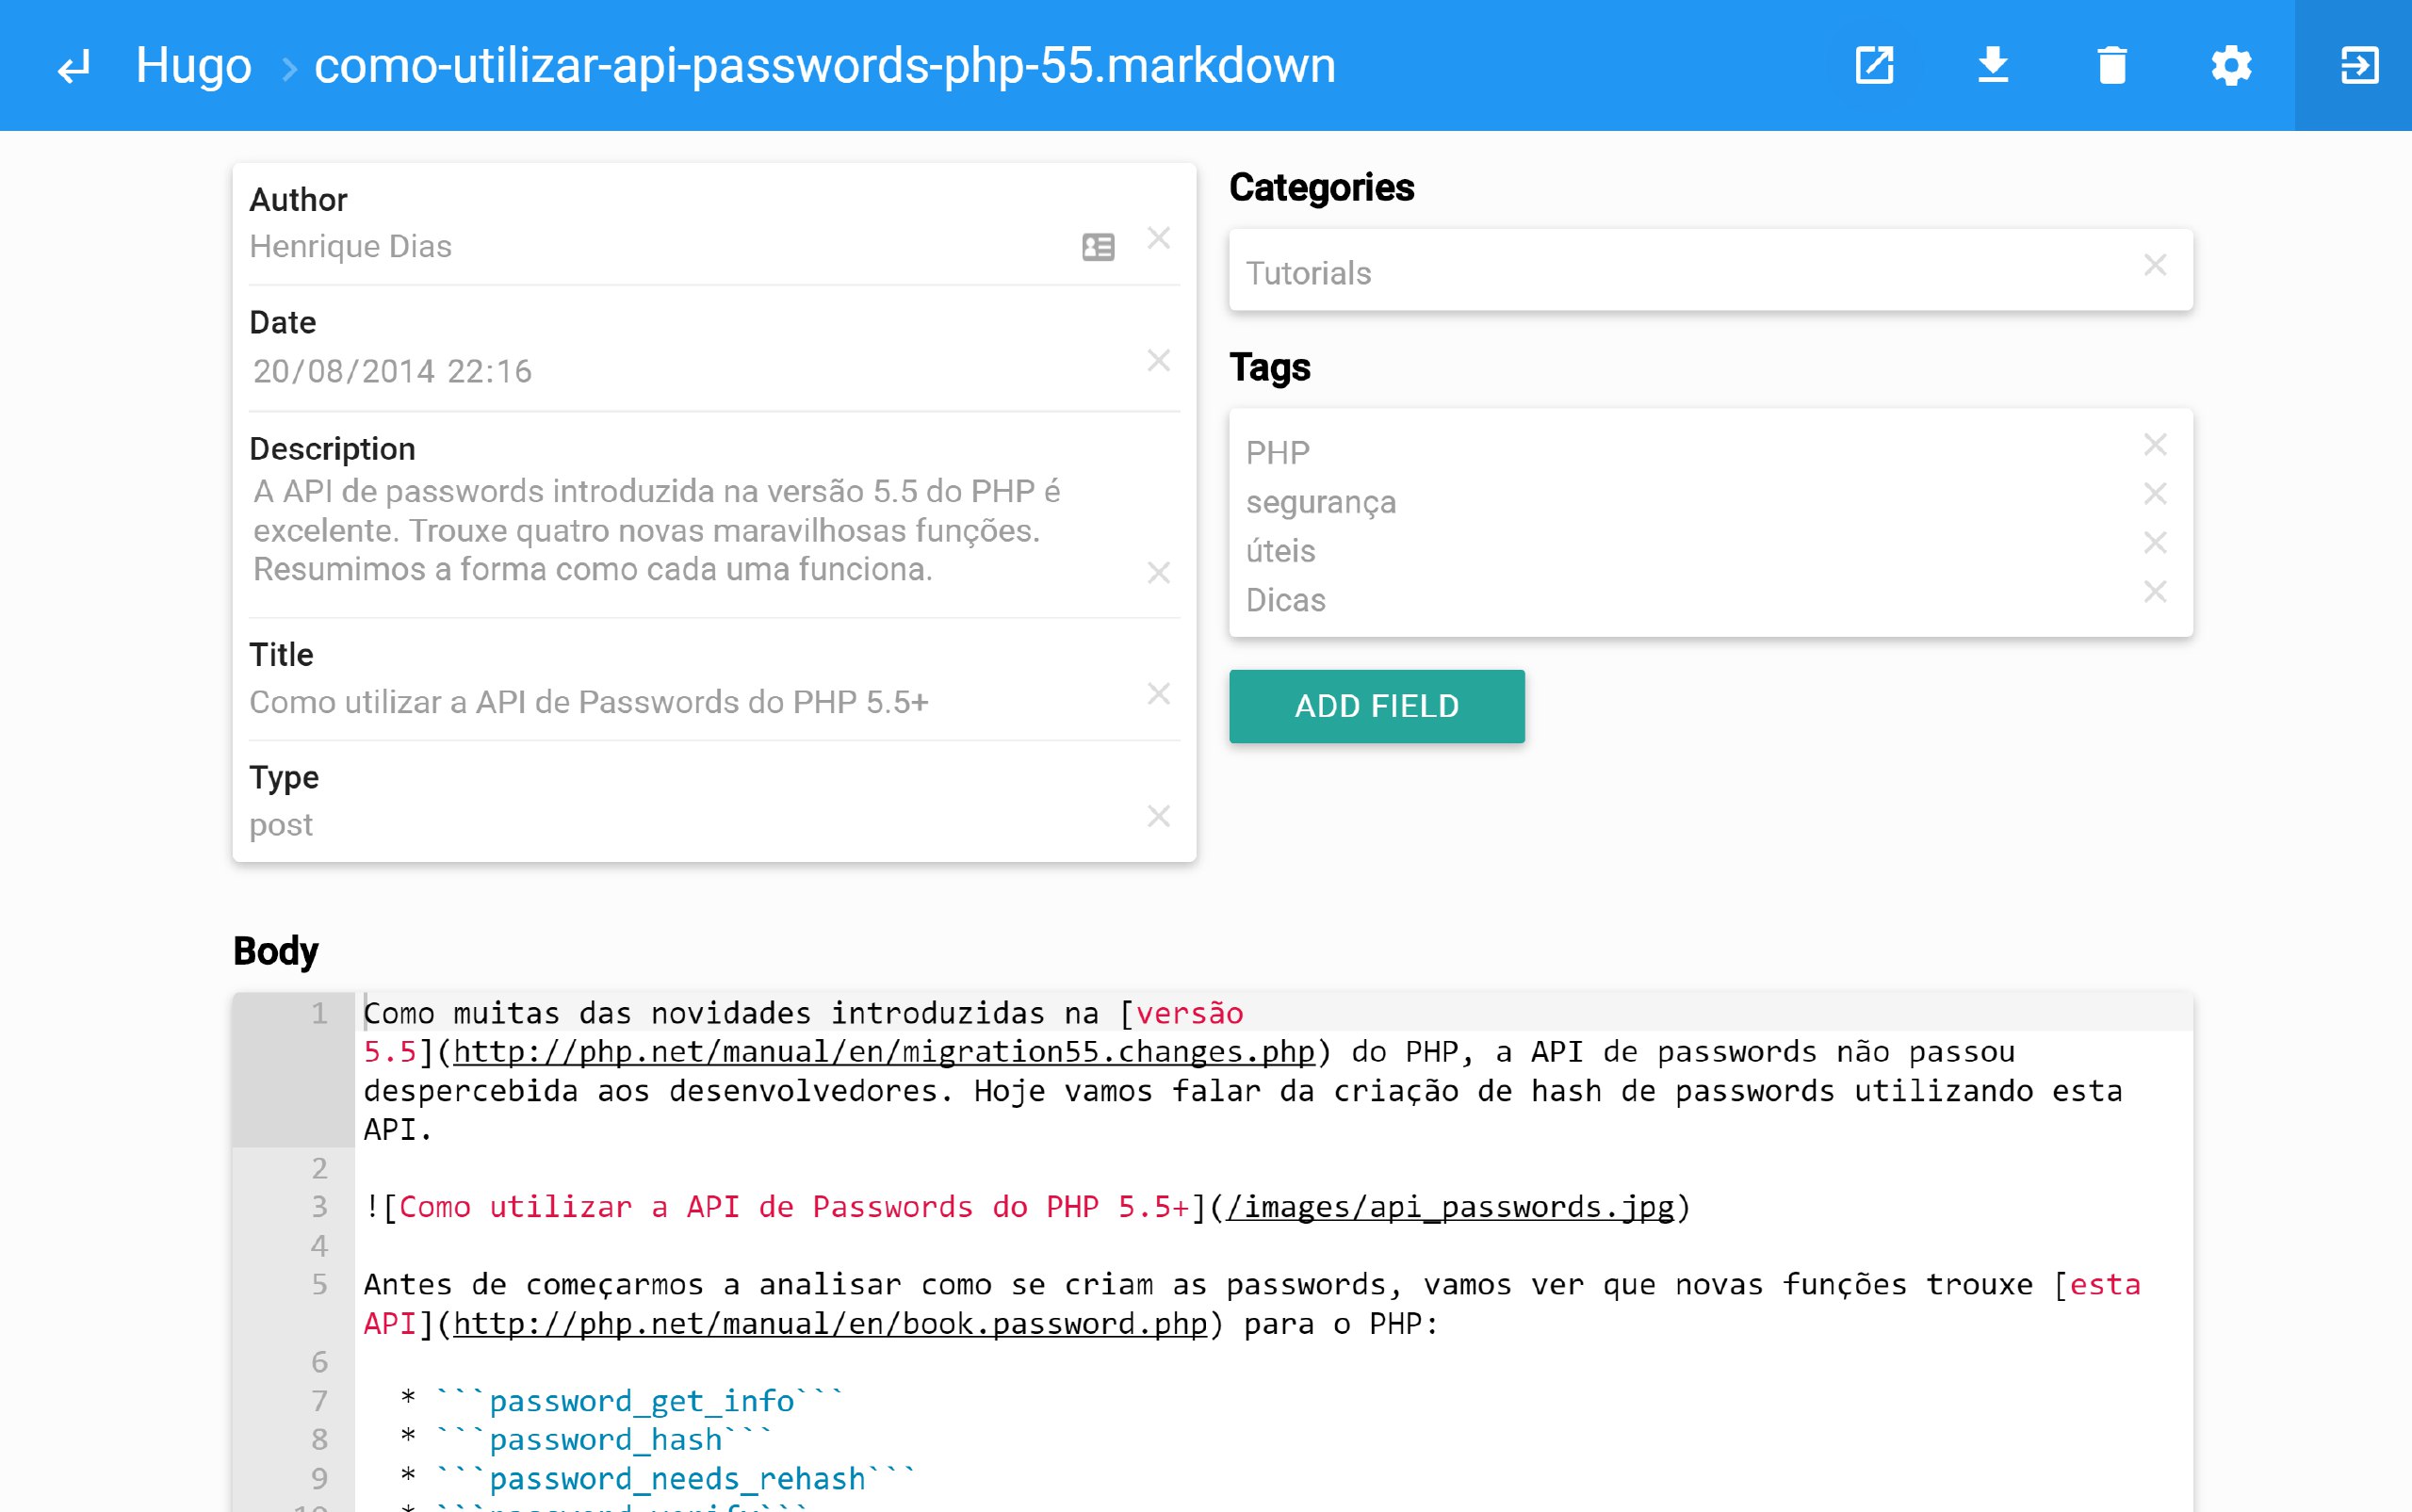Click password_get_info in the editor

pos(641,1401)
